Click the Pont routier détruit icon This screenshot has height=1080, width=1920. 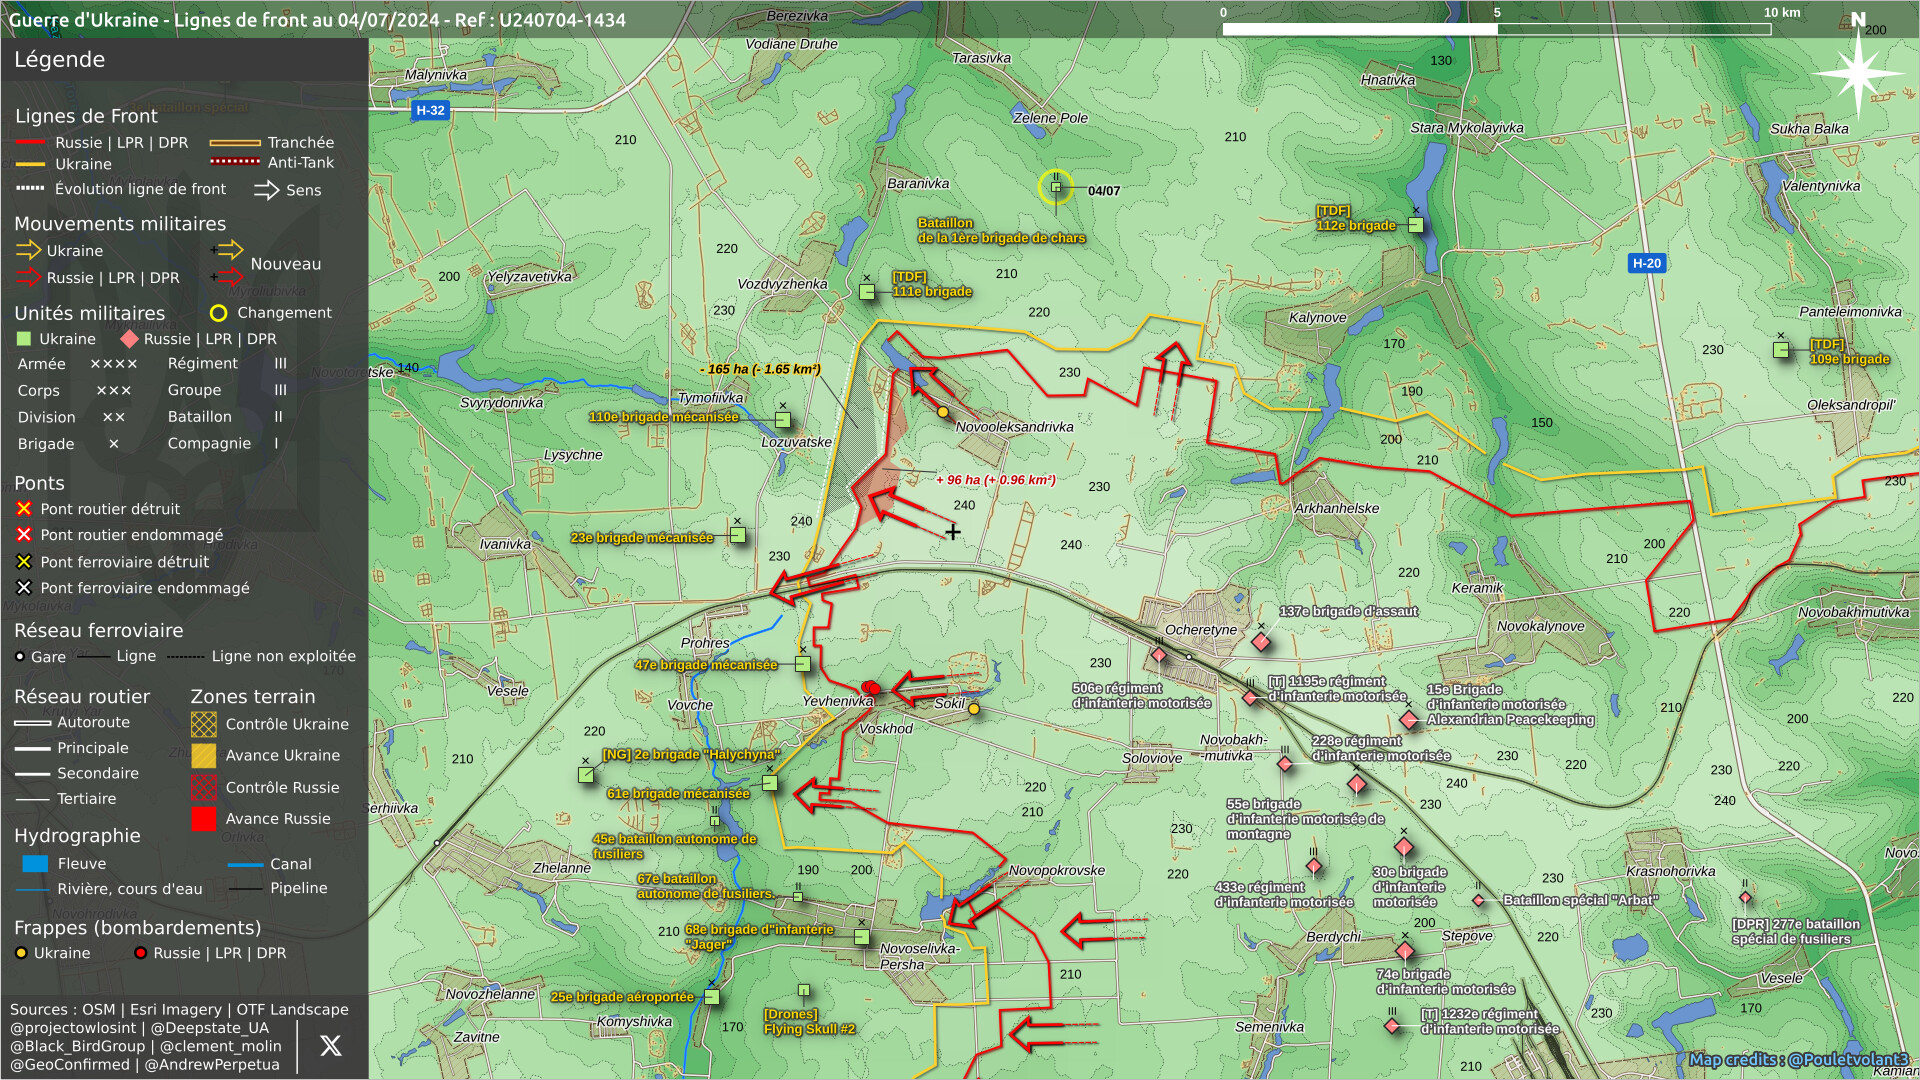pyautogui.click(x=24, y=509)
